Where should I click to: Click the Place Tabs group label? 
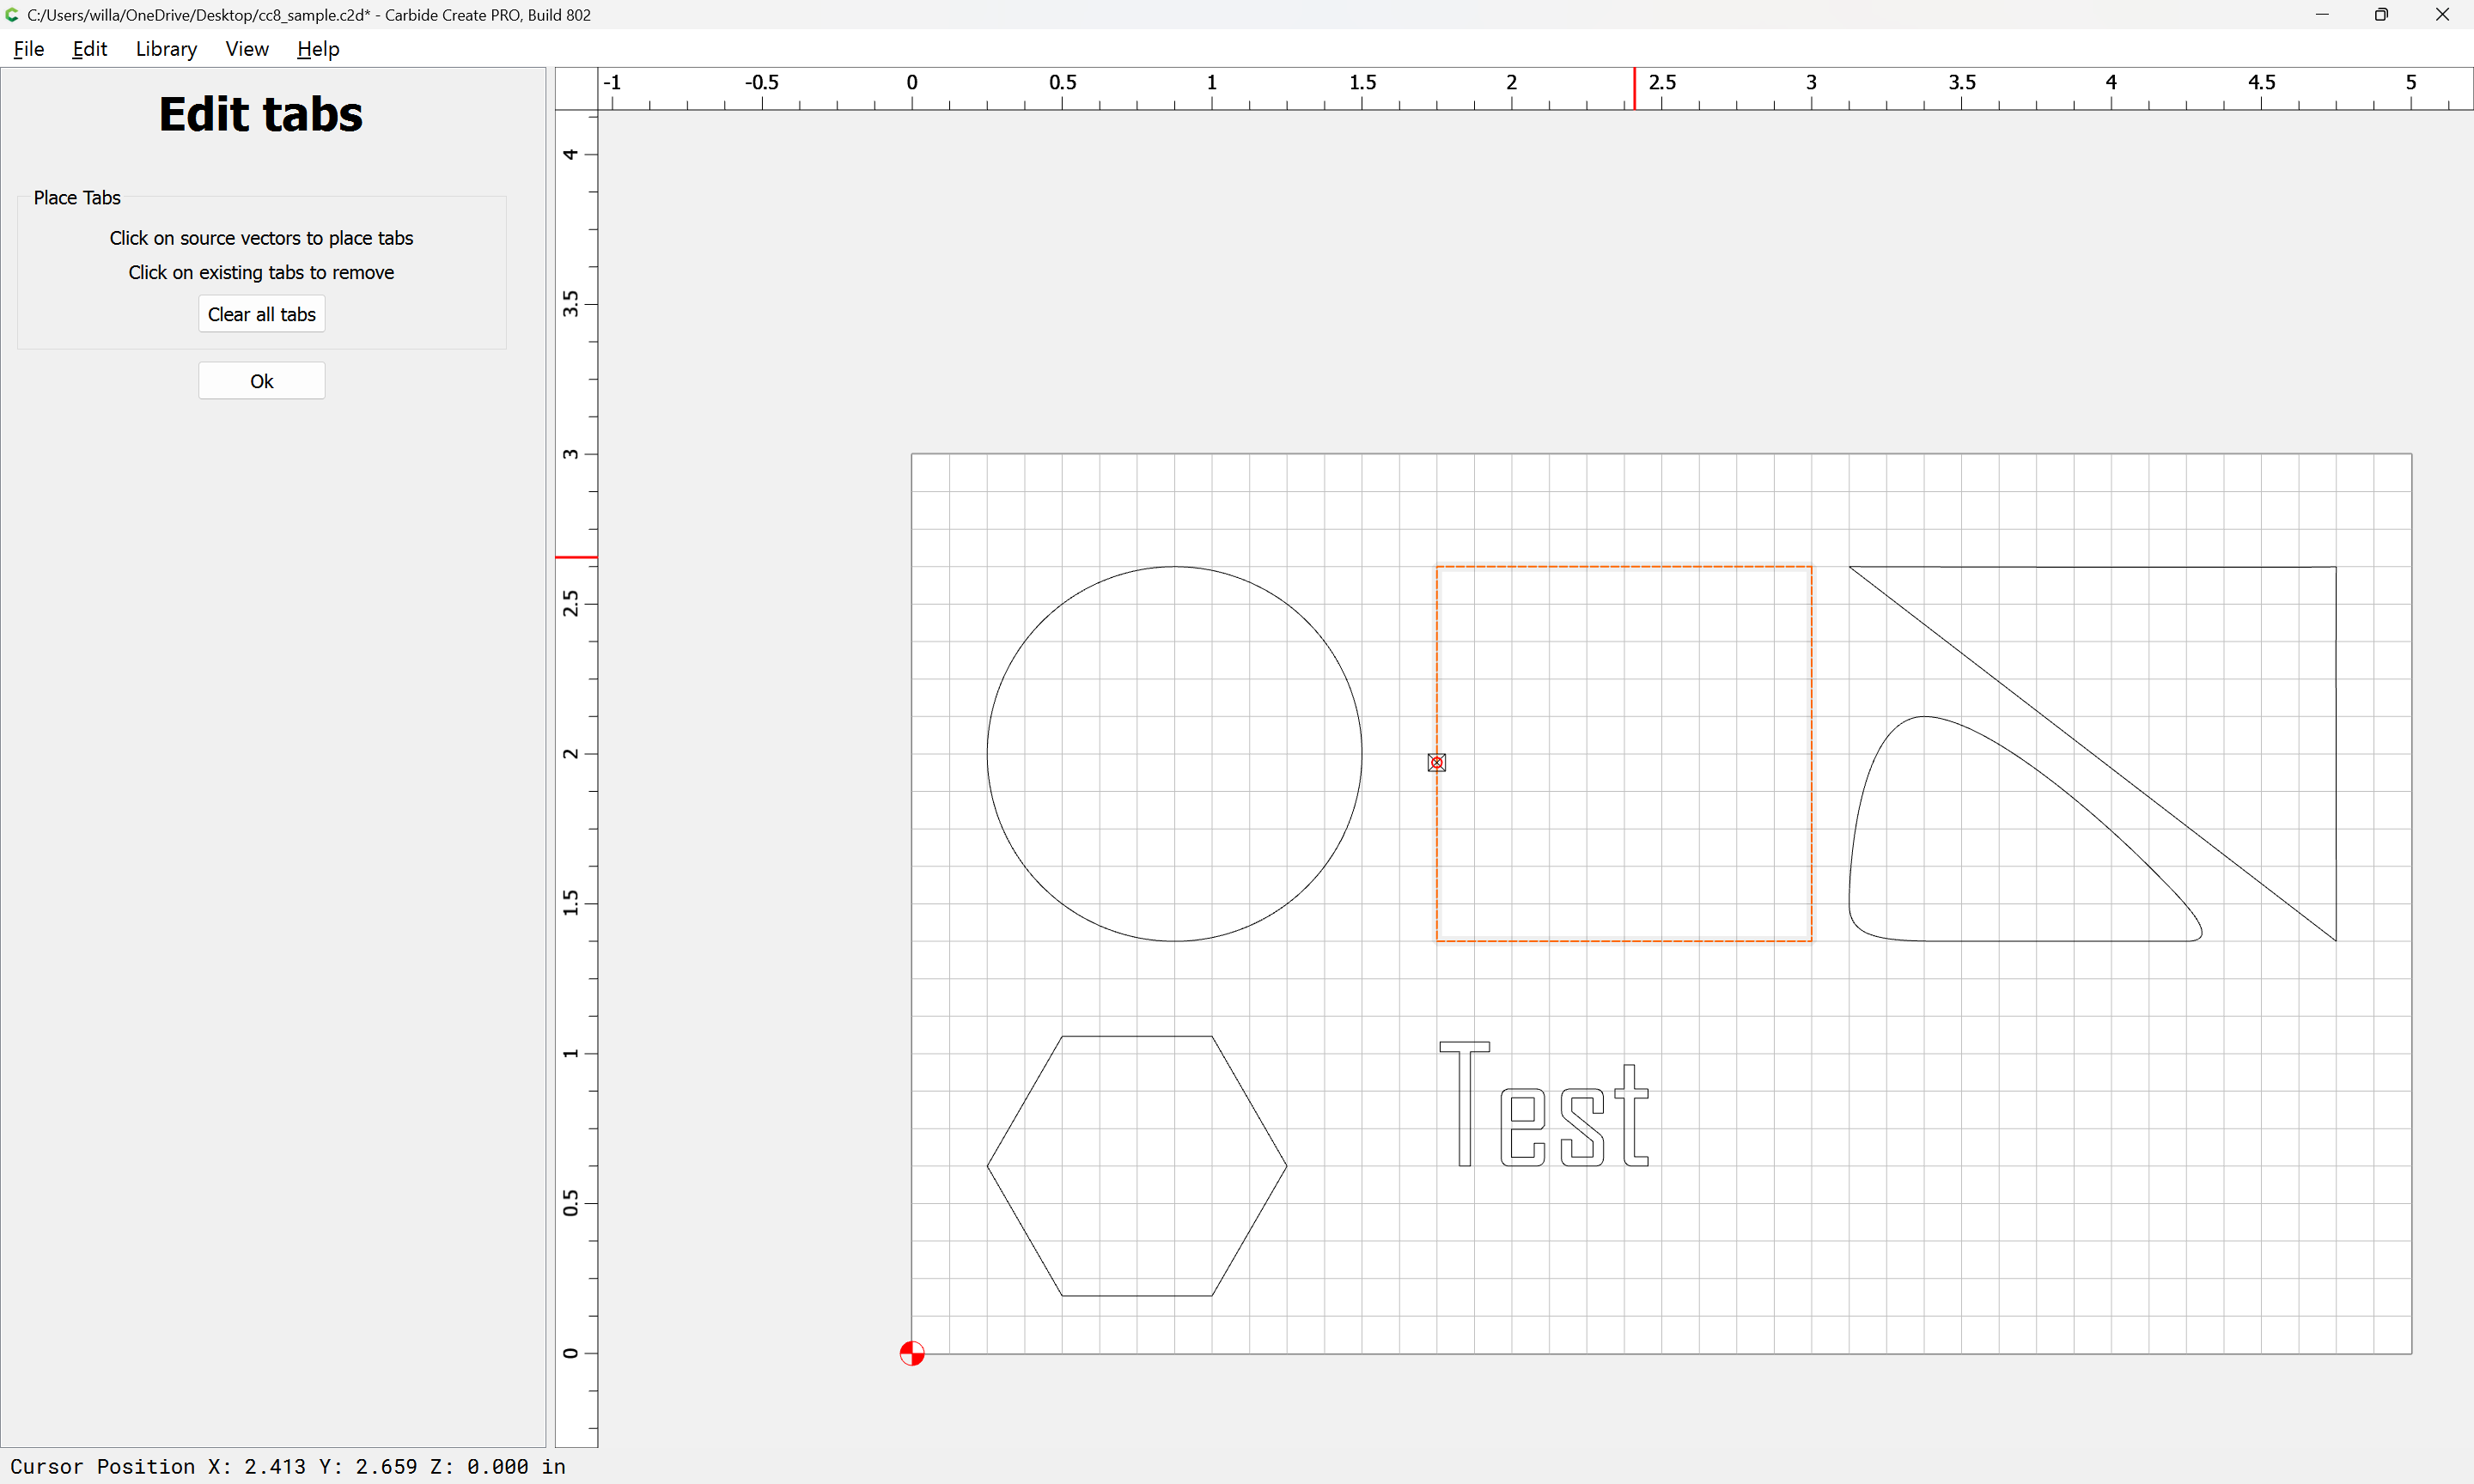(77, 198)
